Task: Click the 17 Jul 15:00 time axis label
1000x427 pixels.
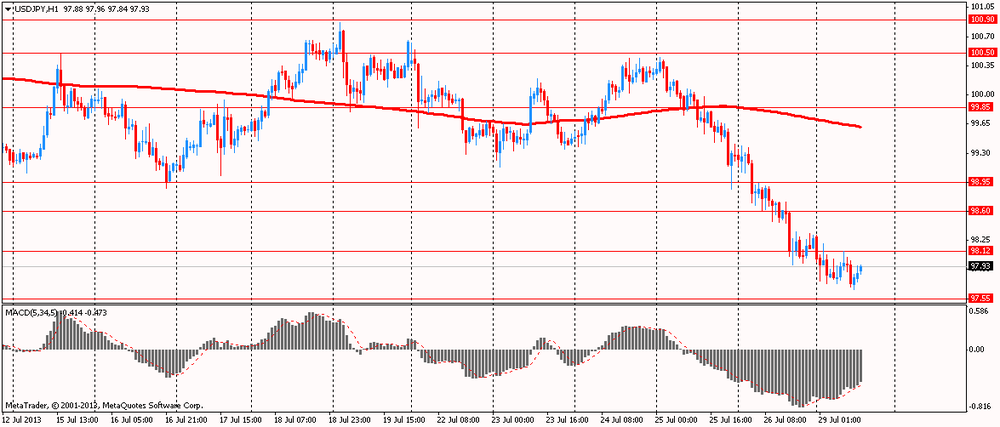Action: [x=240, y=421]
